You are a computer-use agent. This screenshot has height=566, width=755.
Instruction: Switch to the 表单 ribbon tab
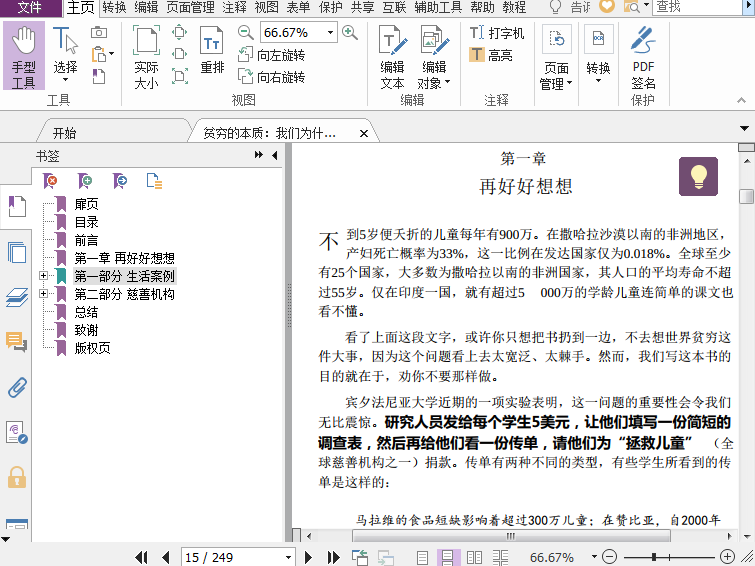[298, 7]
